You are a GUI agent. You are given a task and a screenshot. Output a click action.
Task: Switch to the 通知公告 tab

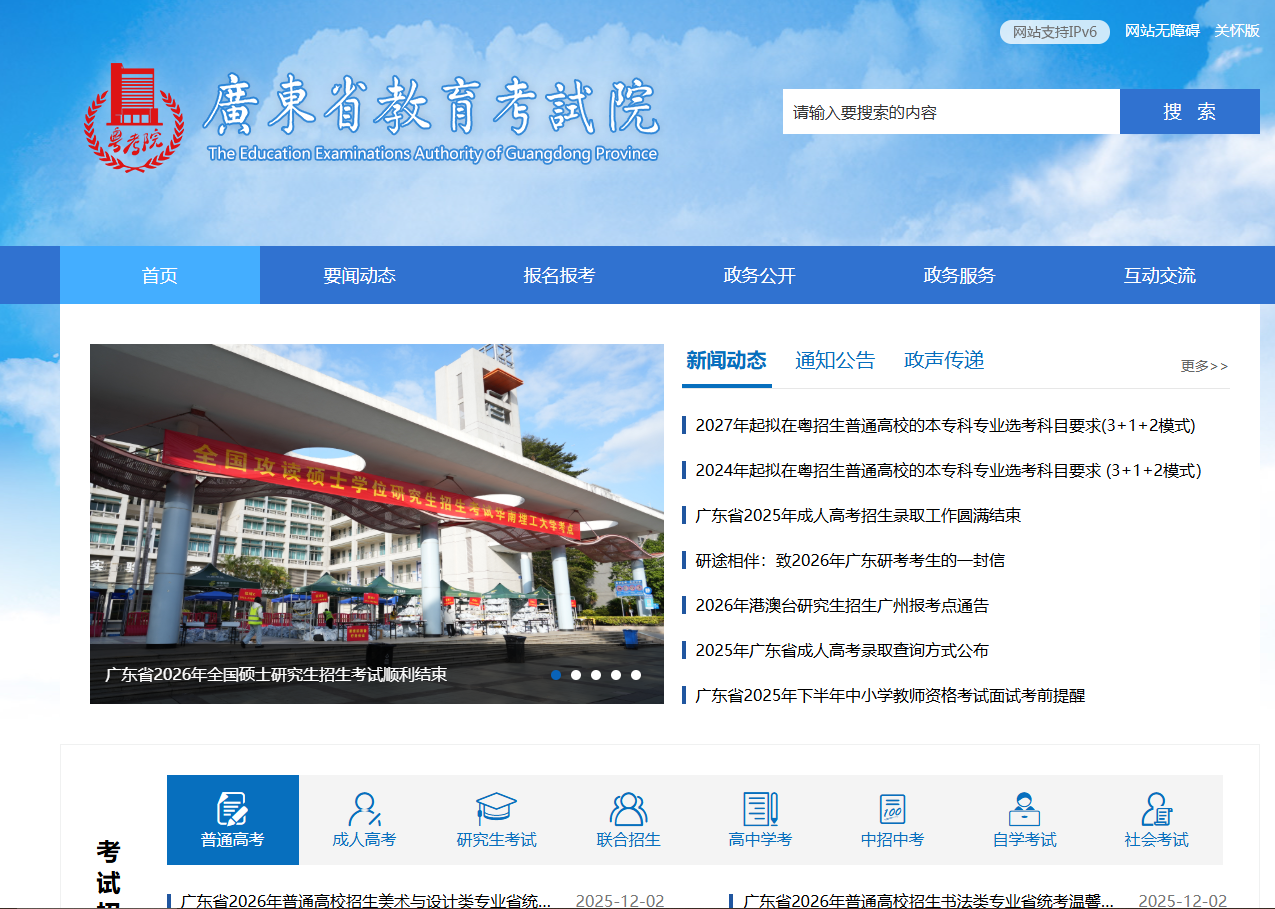coord(835,361)
